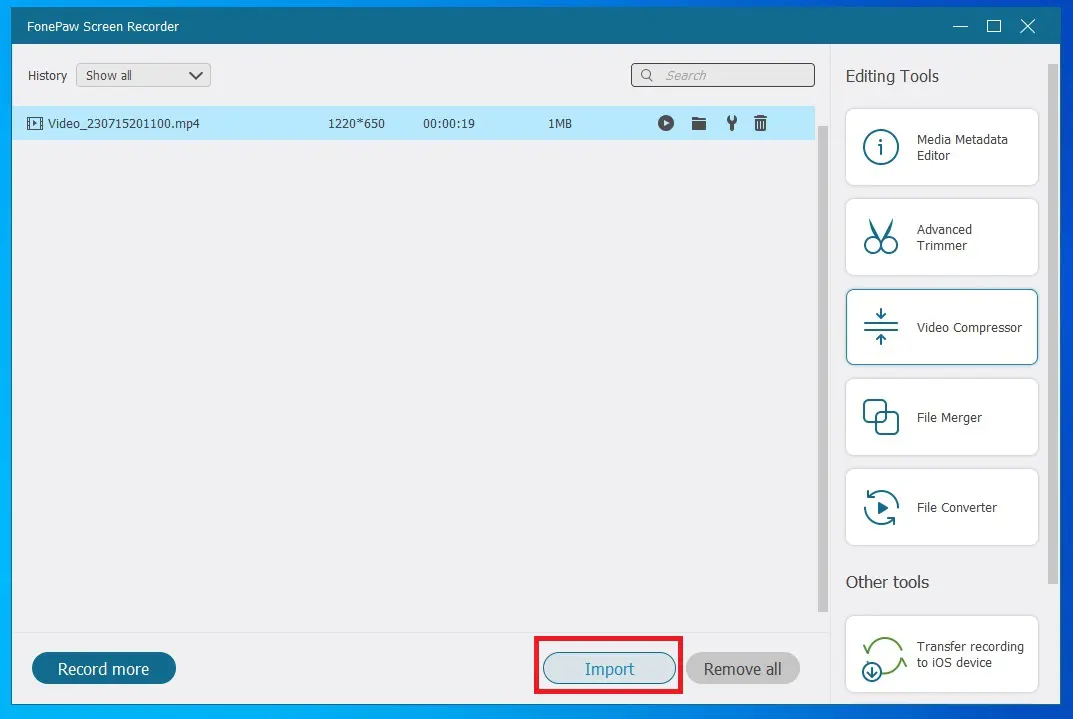Open the File Merger tool

click(x=942, y=417)
